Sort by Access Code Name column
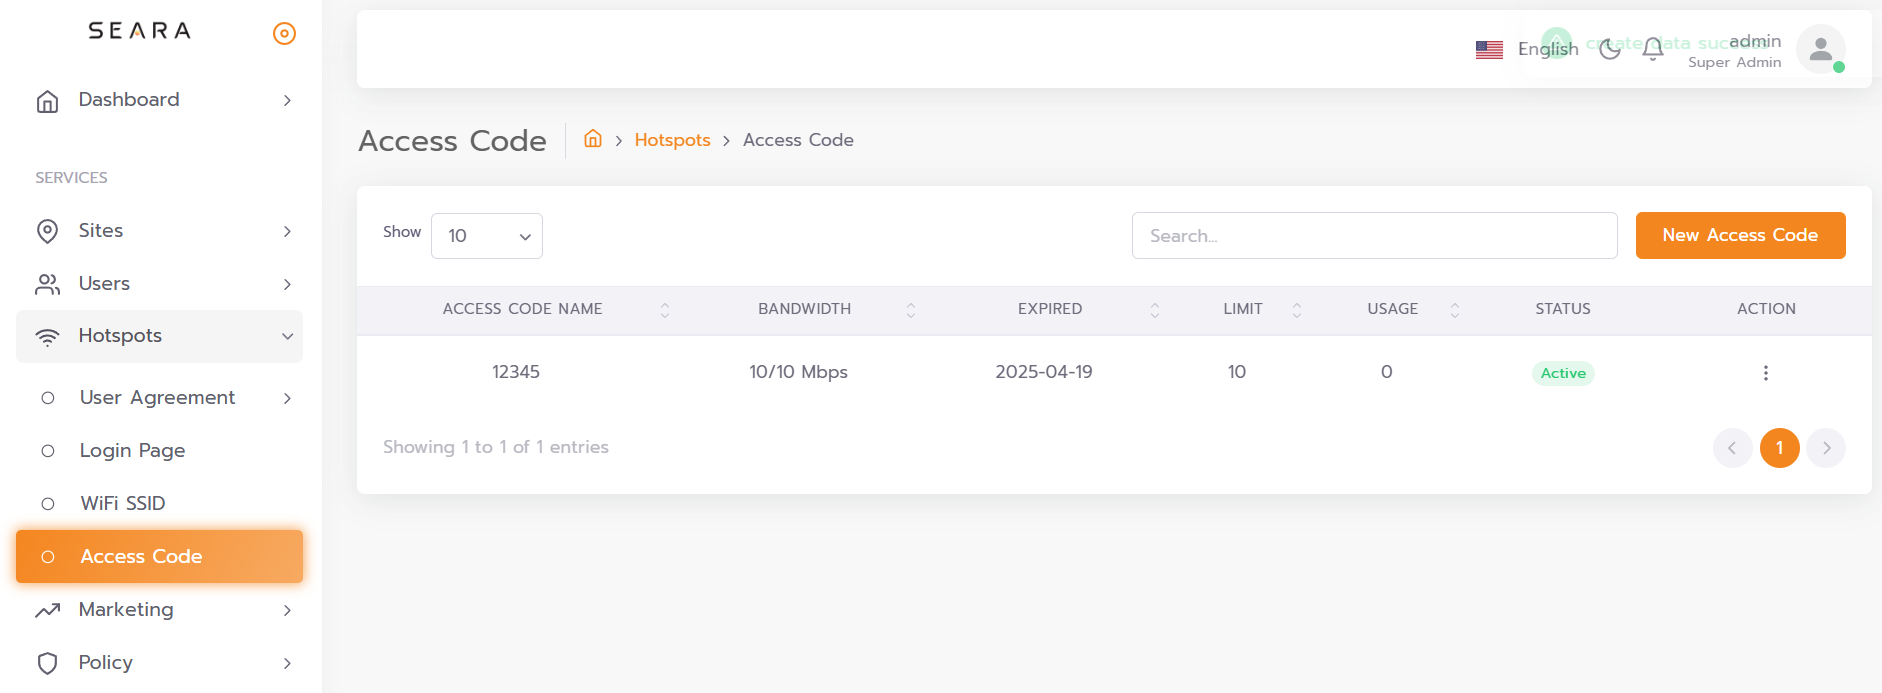Viewport: 1882px width, 693px height. coord(664,310)
